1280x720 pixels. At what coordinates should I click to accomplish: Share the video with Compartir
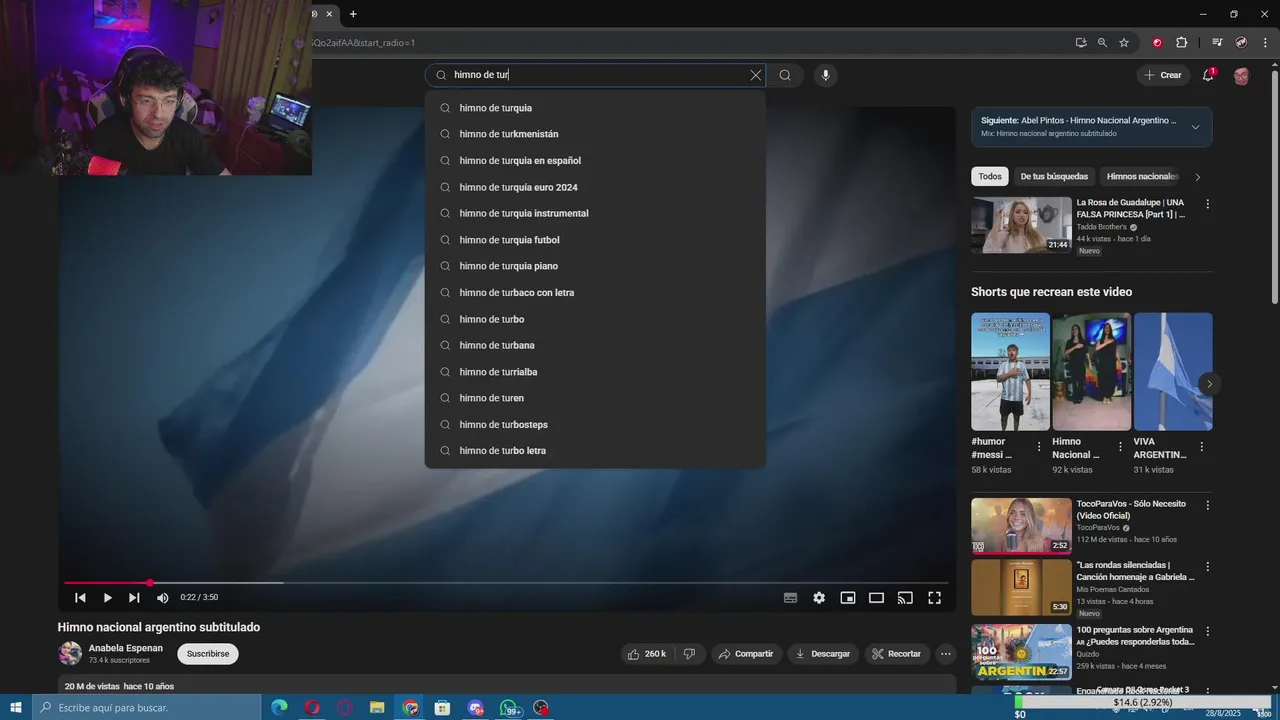point(746,654)
